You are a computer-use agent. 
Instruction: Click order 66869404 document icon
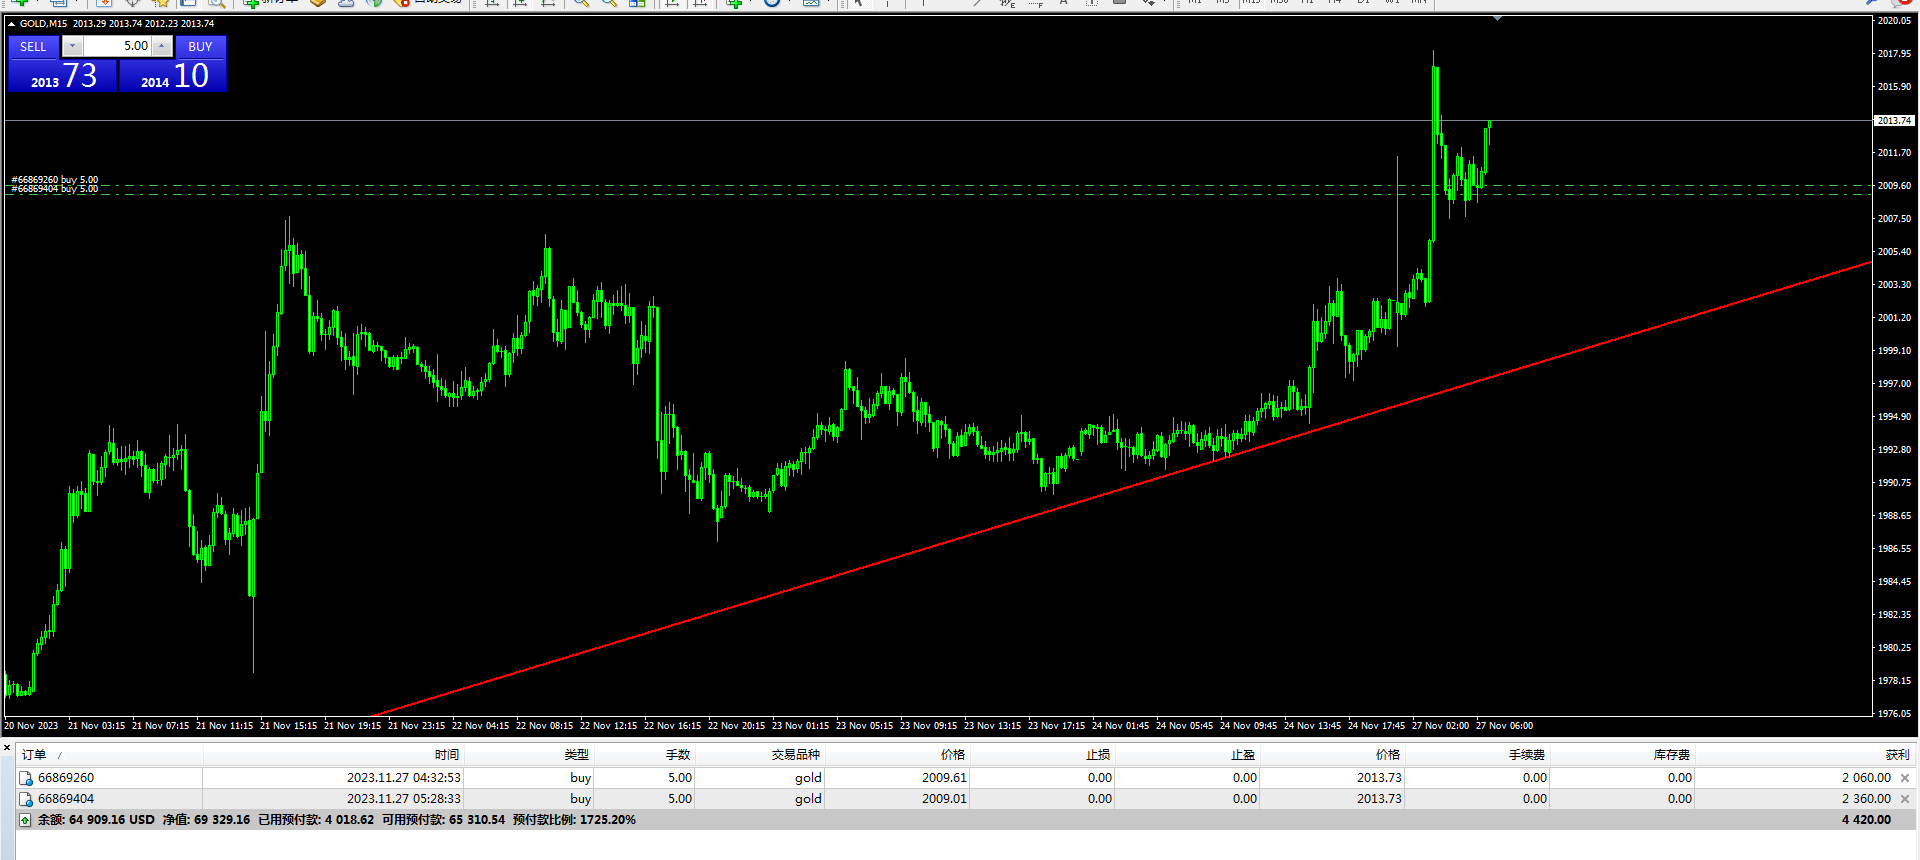26,799
